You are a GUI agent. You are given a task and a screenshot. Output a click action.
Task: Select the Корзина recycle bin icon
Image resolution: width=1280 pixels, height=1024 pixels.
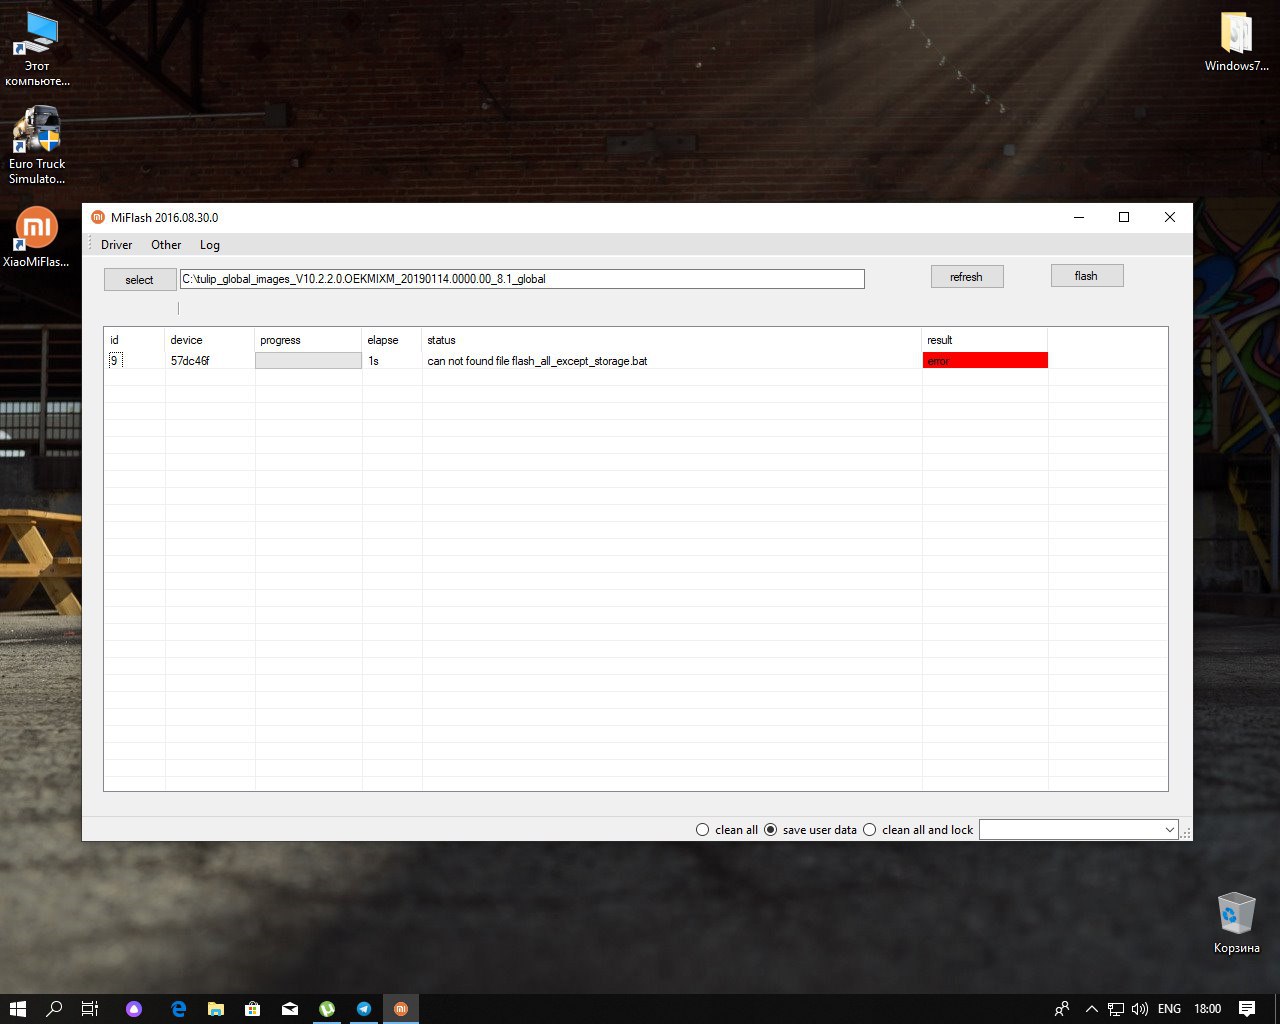[1237, 922]
